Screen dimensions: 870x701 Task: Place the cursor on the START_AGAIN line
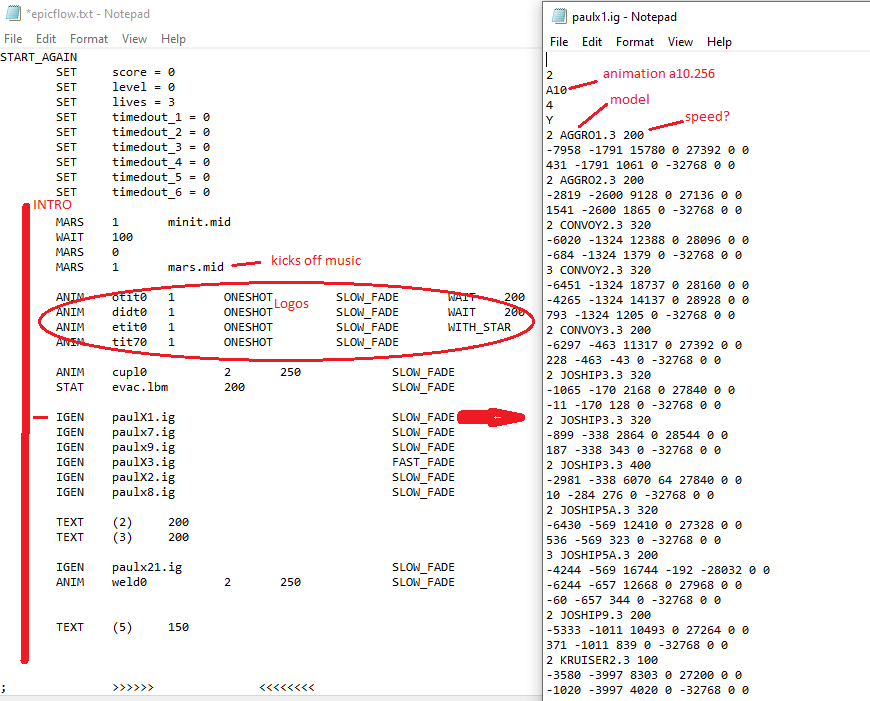(x=38, y=57)
